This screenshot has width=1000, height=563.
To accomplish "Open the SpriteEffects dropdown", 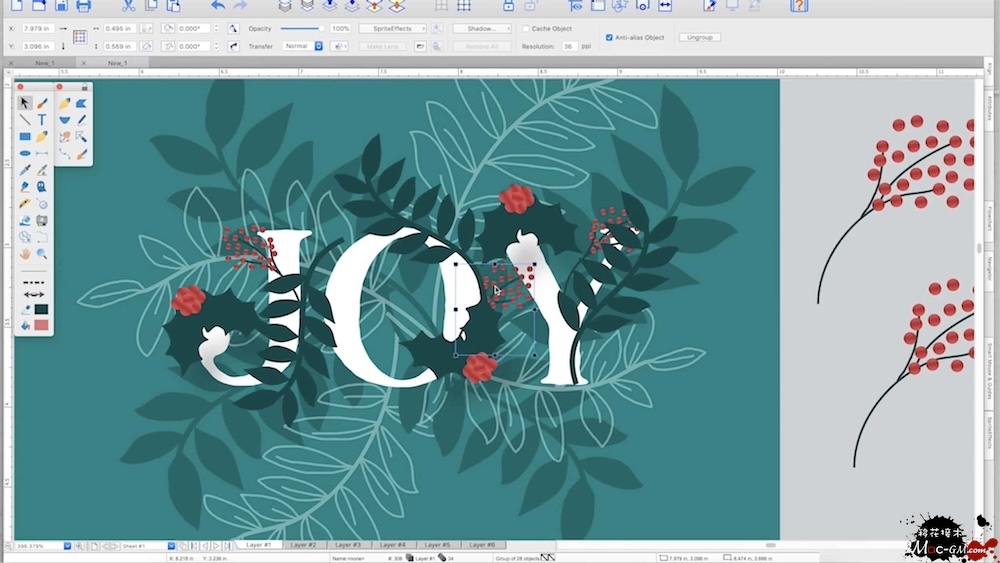I will click(392, 29).
